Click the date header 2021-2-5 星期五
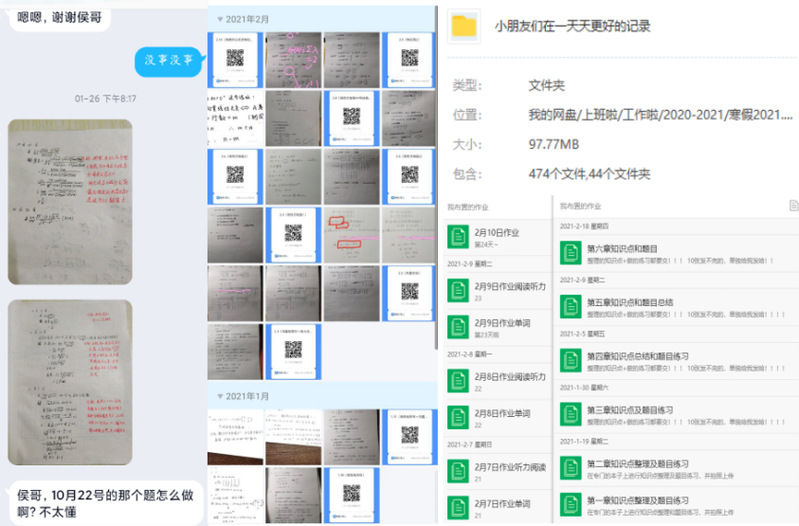 pyautogui.click(x=582, y=334)
